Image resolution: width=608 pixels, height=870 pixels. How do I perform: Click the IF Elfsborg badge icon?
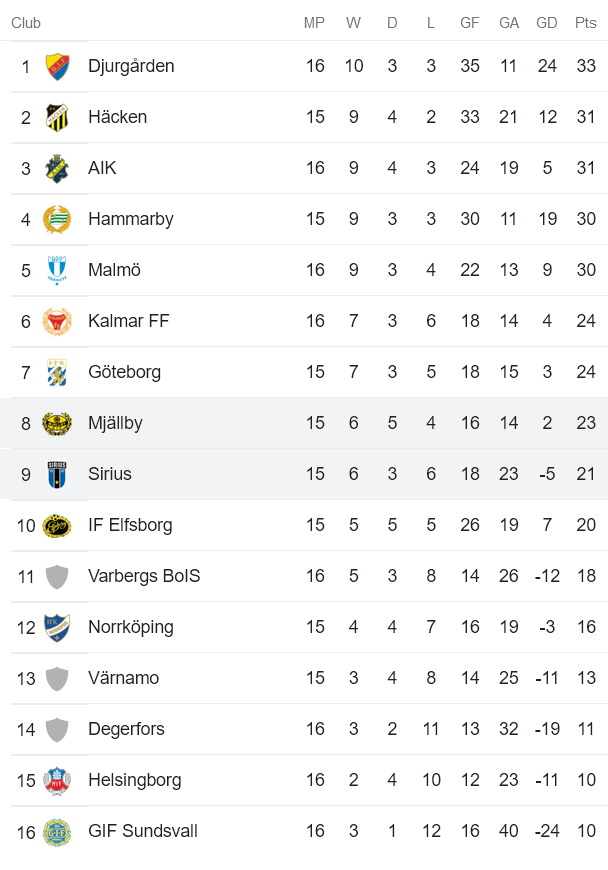coord(57,525)
